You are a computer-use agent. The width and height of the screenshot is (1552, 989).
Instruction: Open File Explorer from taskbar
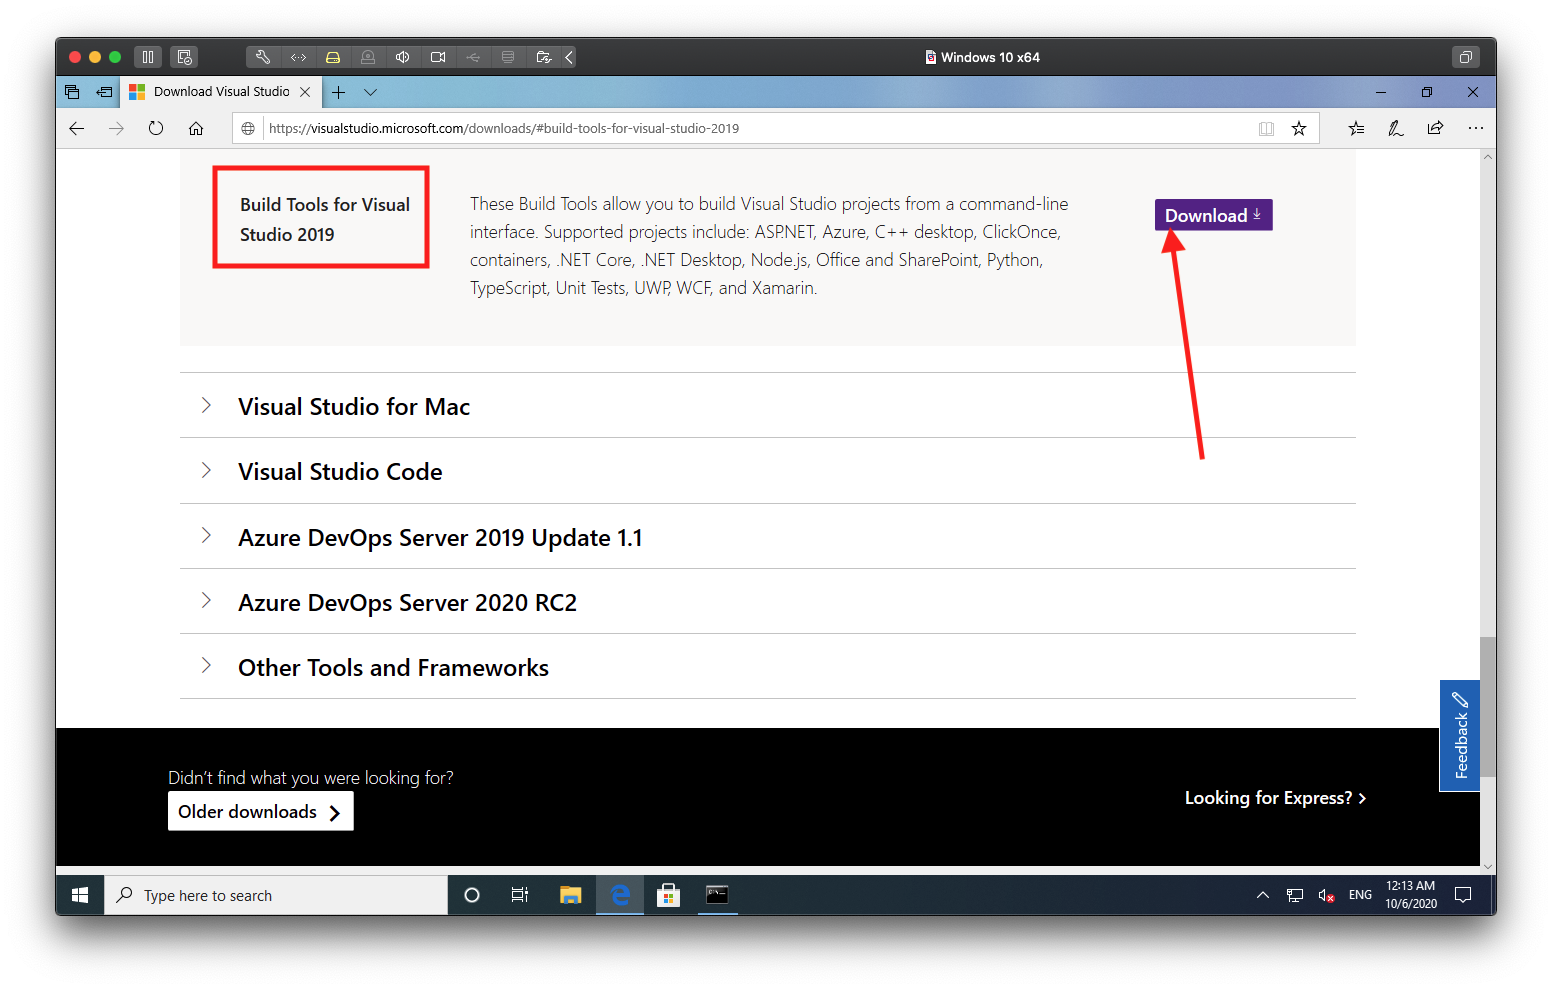(x=571, y=895)
